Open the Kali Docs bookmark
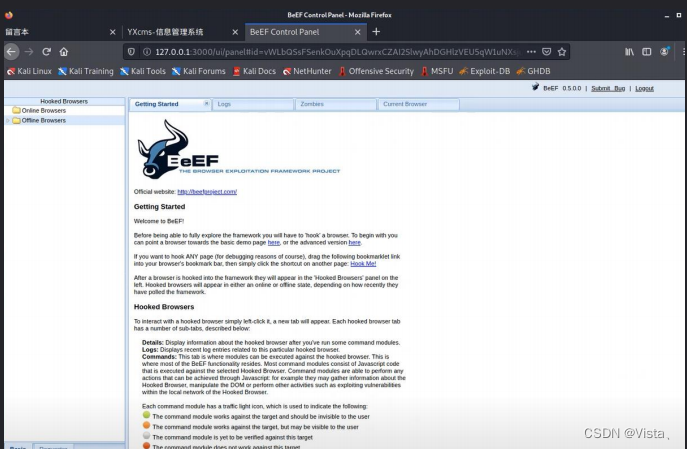The height and width of the screenshot is (449, 687). pos(254,71)
